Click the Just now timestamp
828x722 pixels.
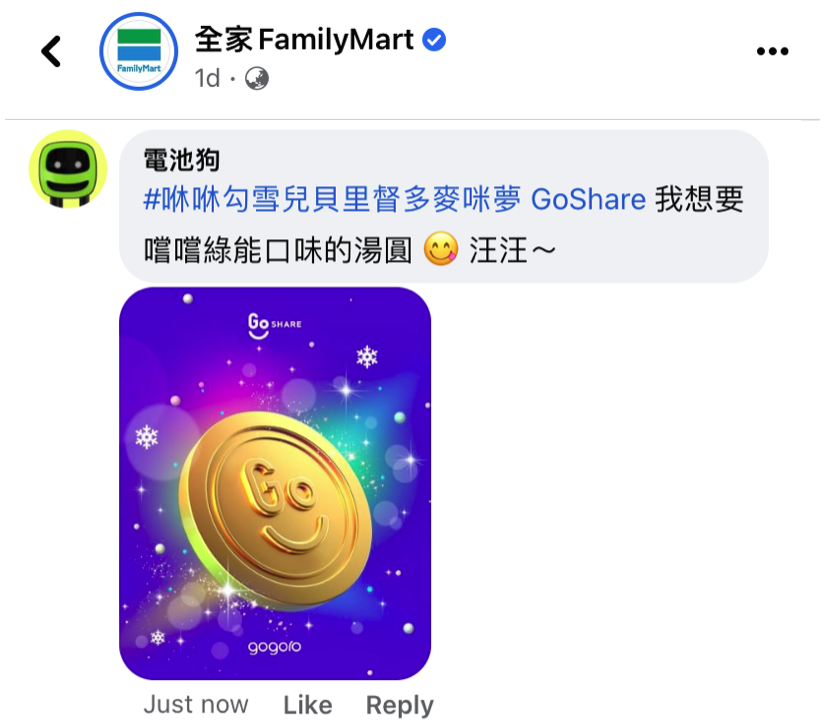pyautogui.click(x=196, y=705)
